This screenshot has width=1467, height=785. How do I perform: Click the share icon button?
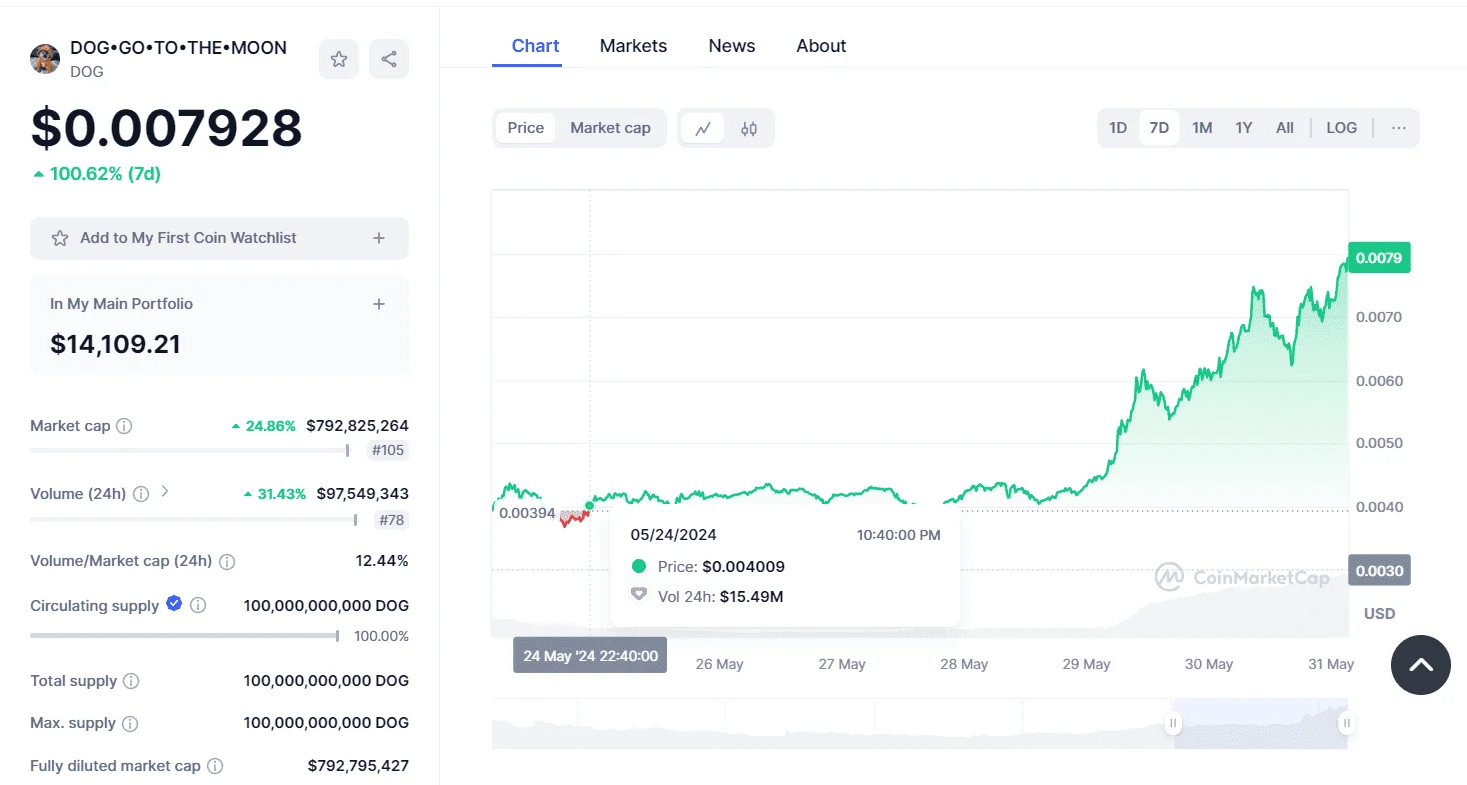pyautogui.click(x=389, y=59)
